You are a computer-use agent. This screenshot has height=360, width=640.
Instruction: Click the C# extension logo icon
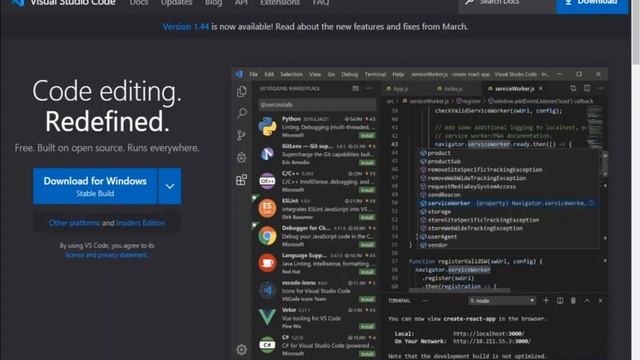pyautogui.click(x=267, y=344)
